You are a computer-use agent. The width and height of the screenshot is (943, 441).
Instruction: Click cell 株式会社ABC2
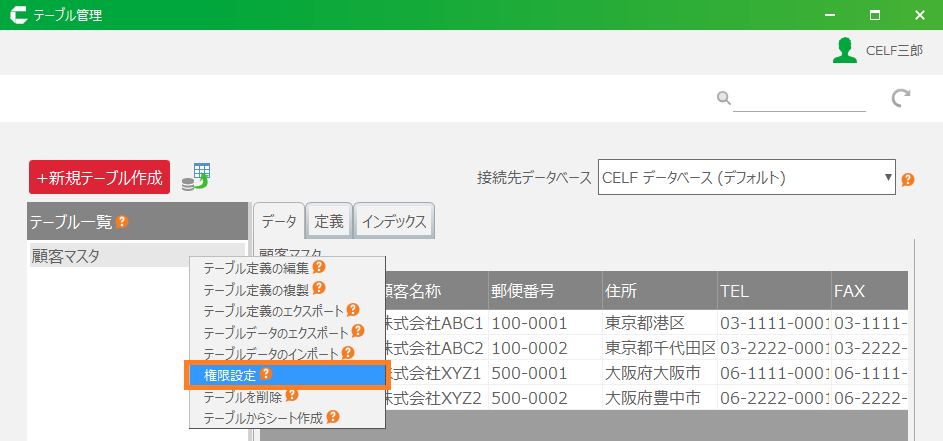(436, 348)
